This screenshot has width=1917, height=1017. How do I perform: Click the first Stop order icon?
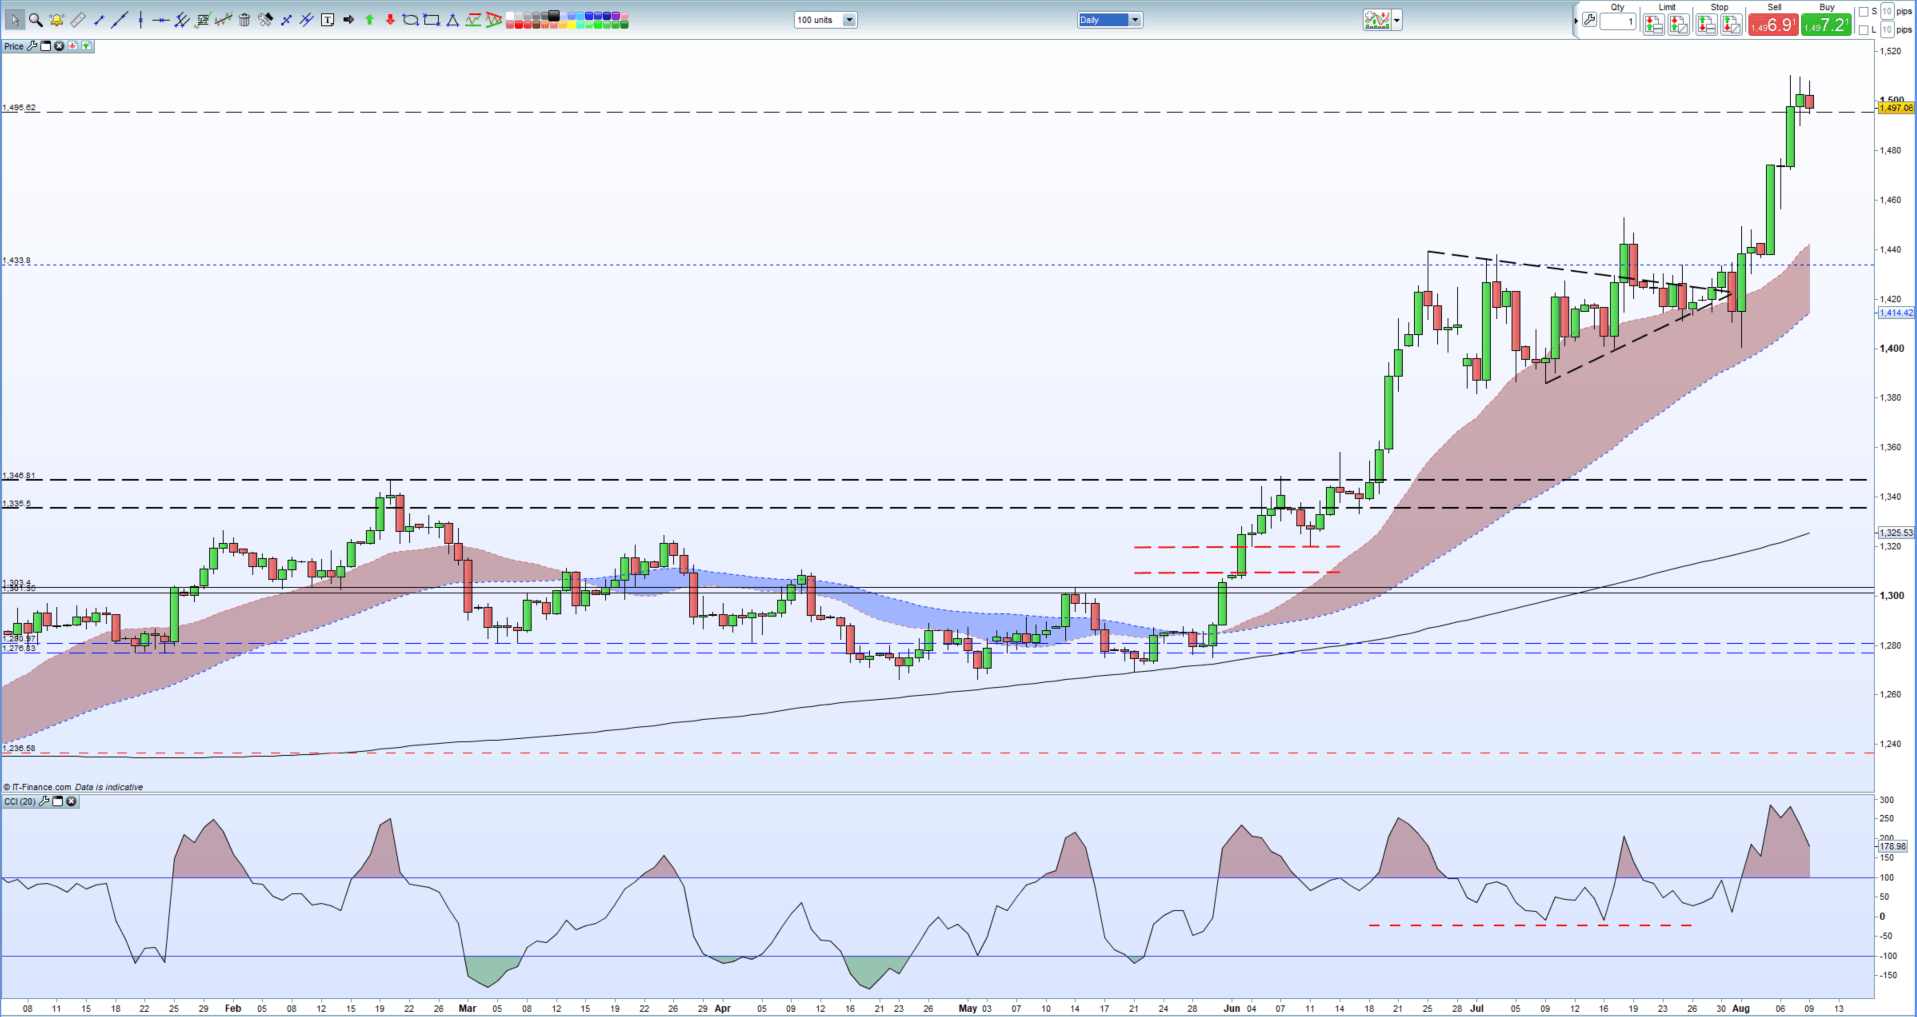[1706, 24]
